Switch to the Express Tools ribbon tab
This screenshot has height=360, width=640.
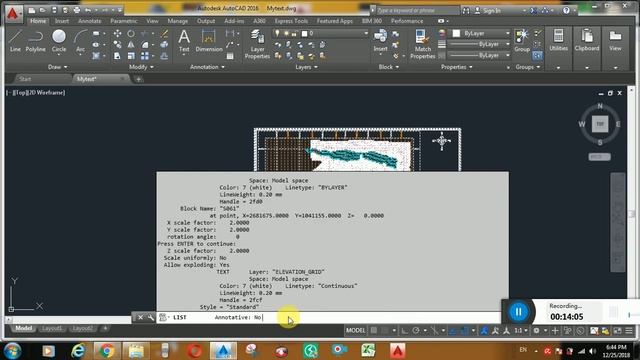coord(291,21)
